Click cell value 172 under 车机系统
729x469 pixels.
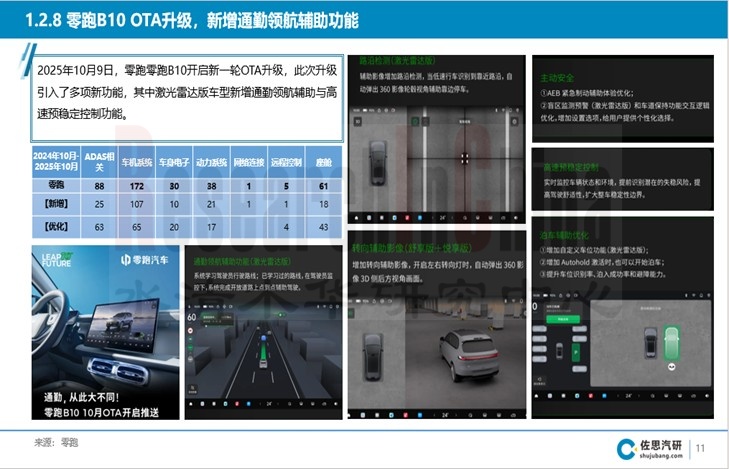tap(137, 186)
